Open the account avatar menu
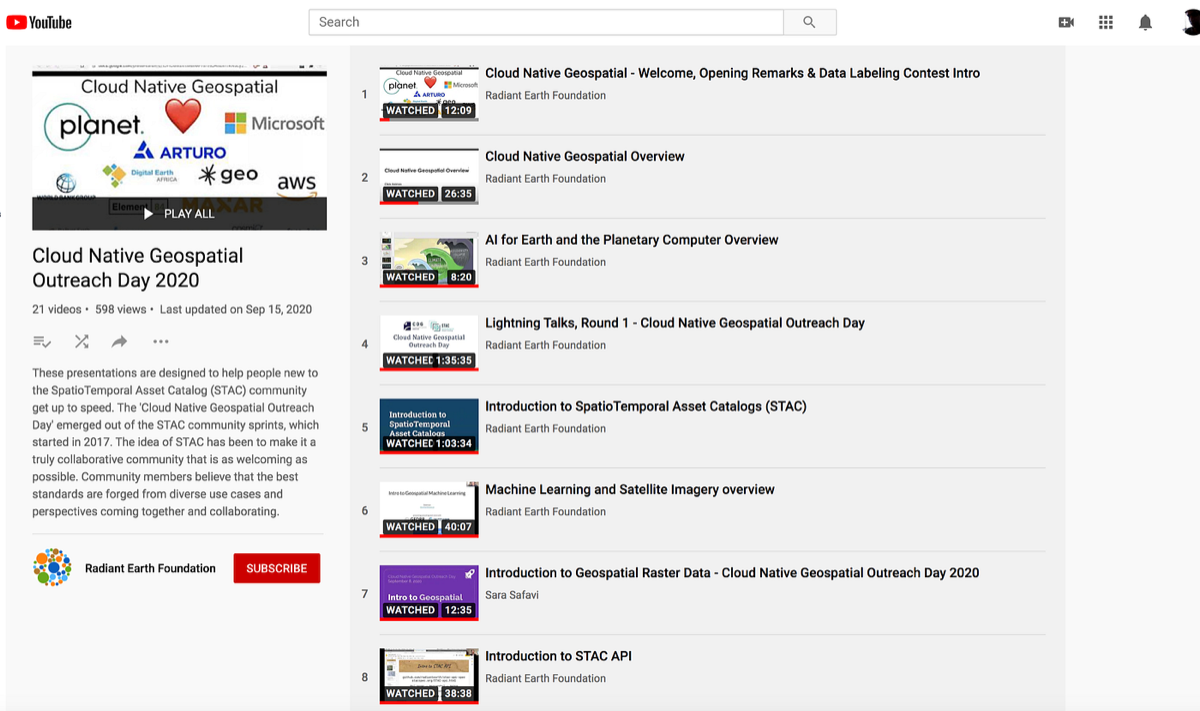The image size is (1200, 711). 1190,22
